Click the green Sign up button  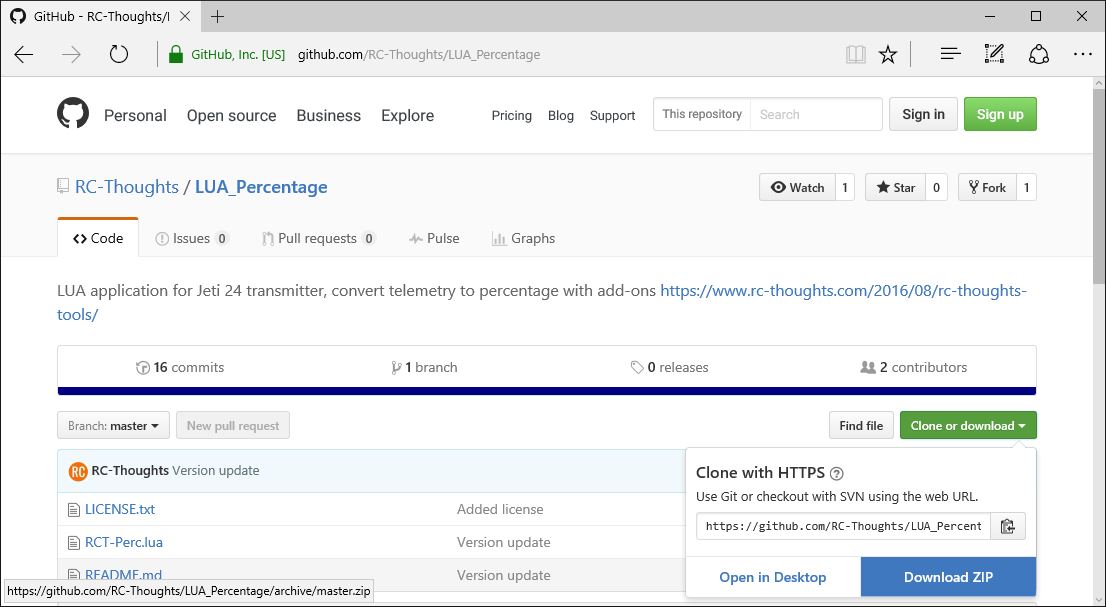(x=1000, y=114)
